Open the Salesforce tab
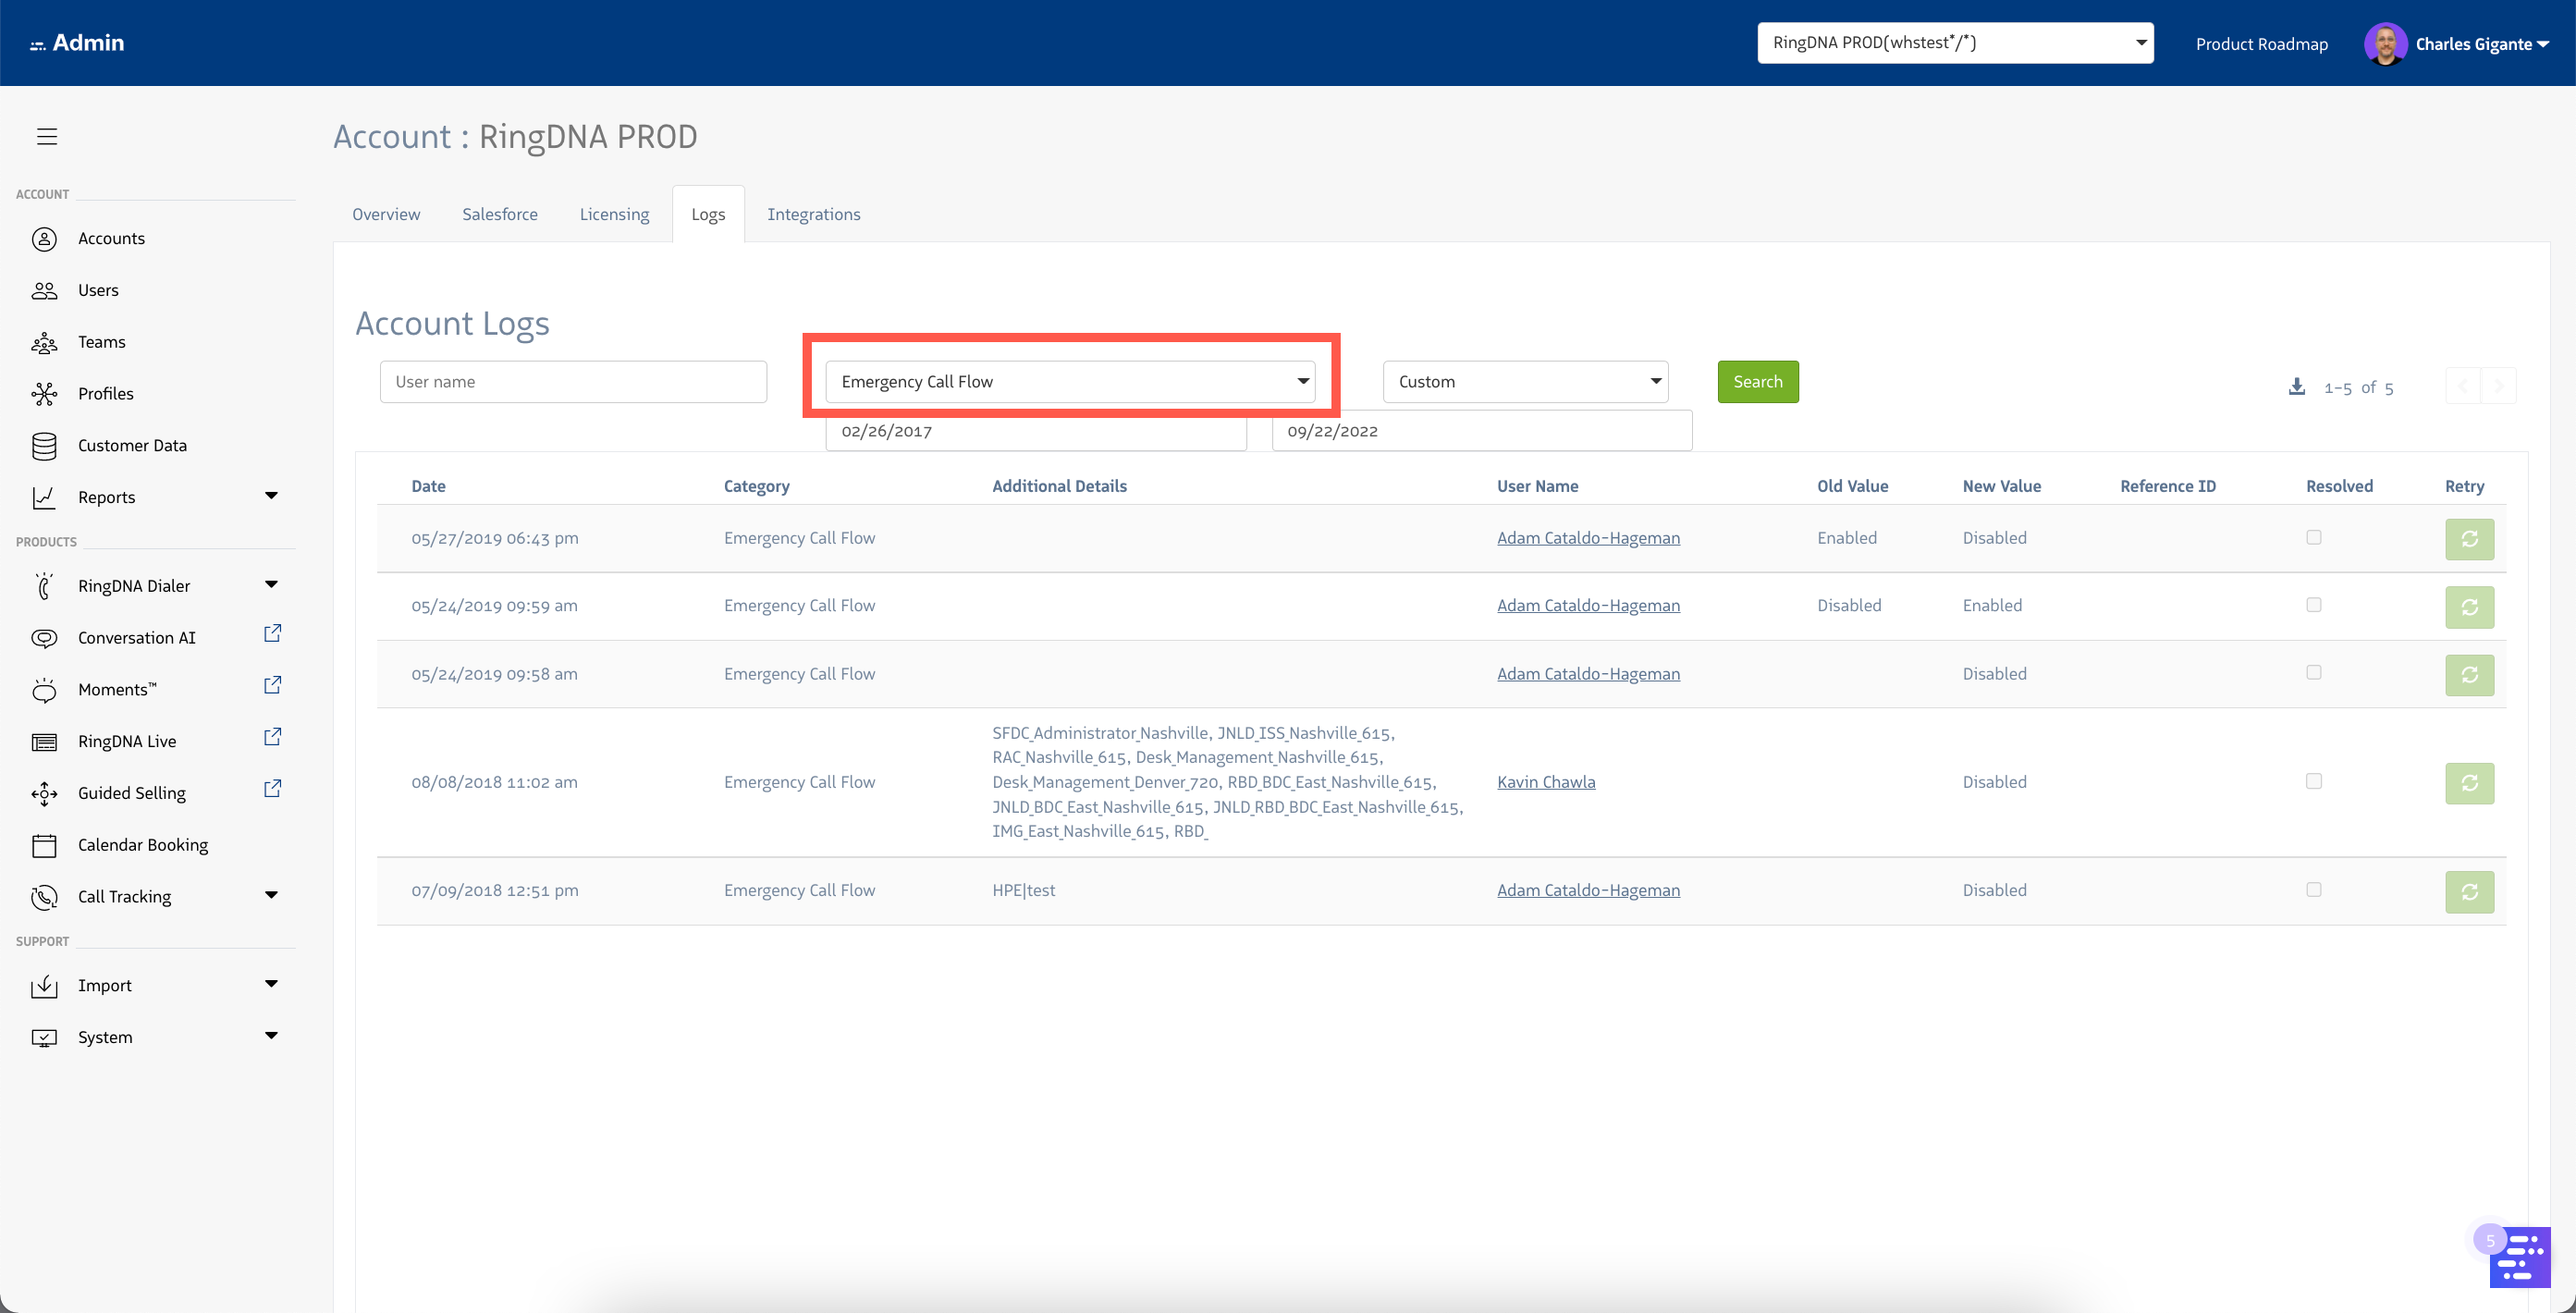The width and height of the screenshot is (2576, 1313). point(500,213)
